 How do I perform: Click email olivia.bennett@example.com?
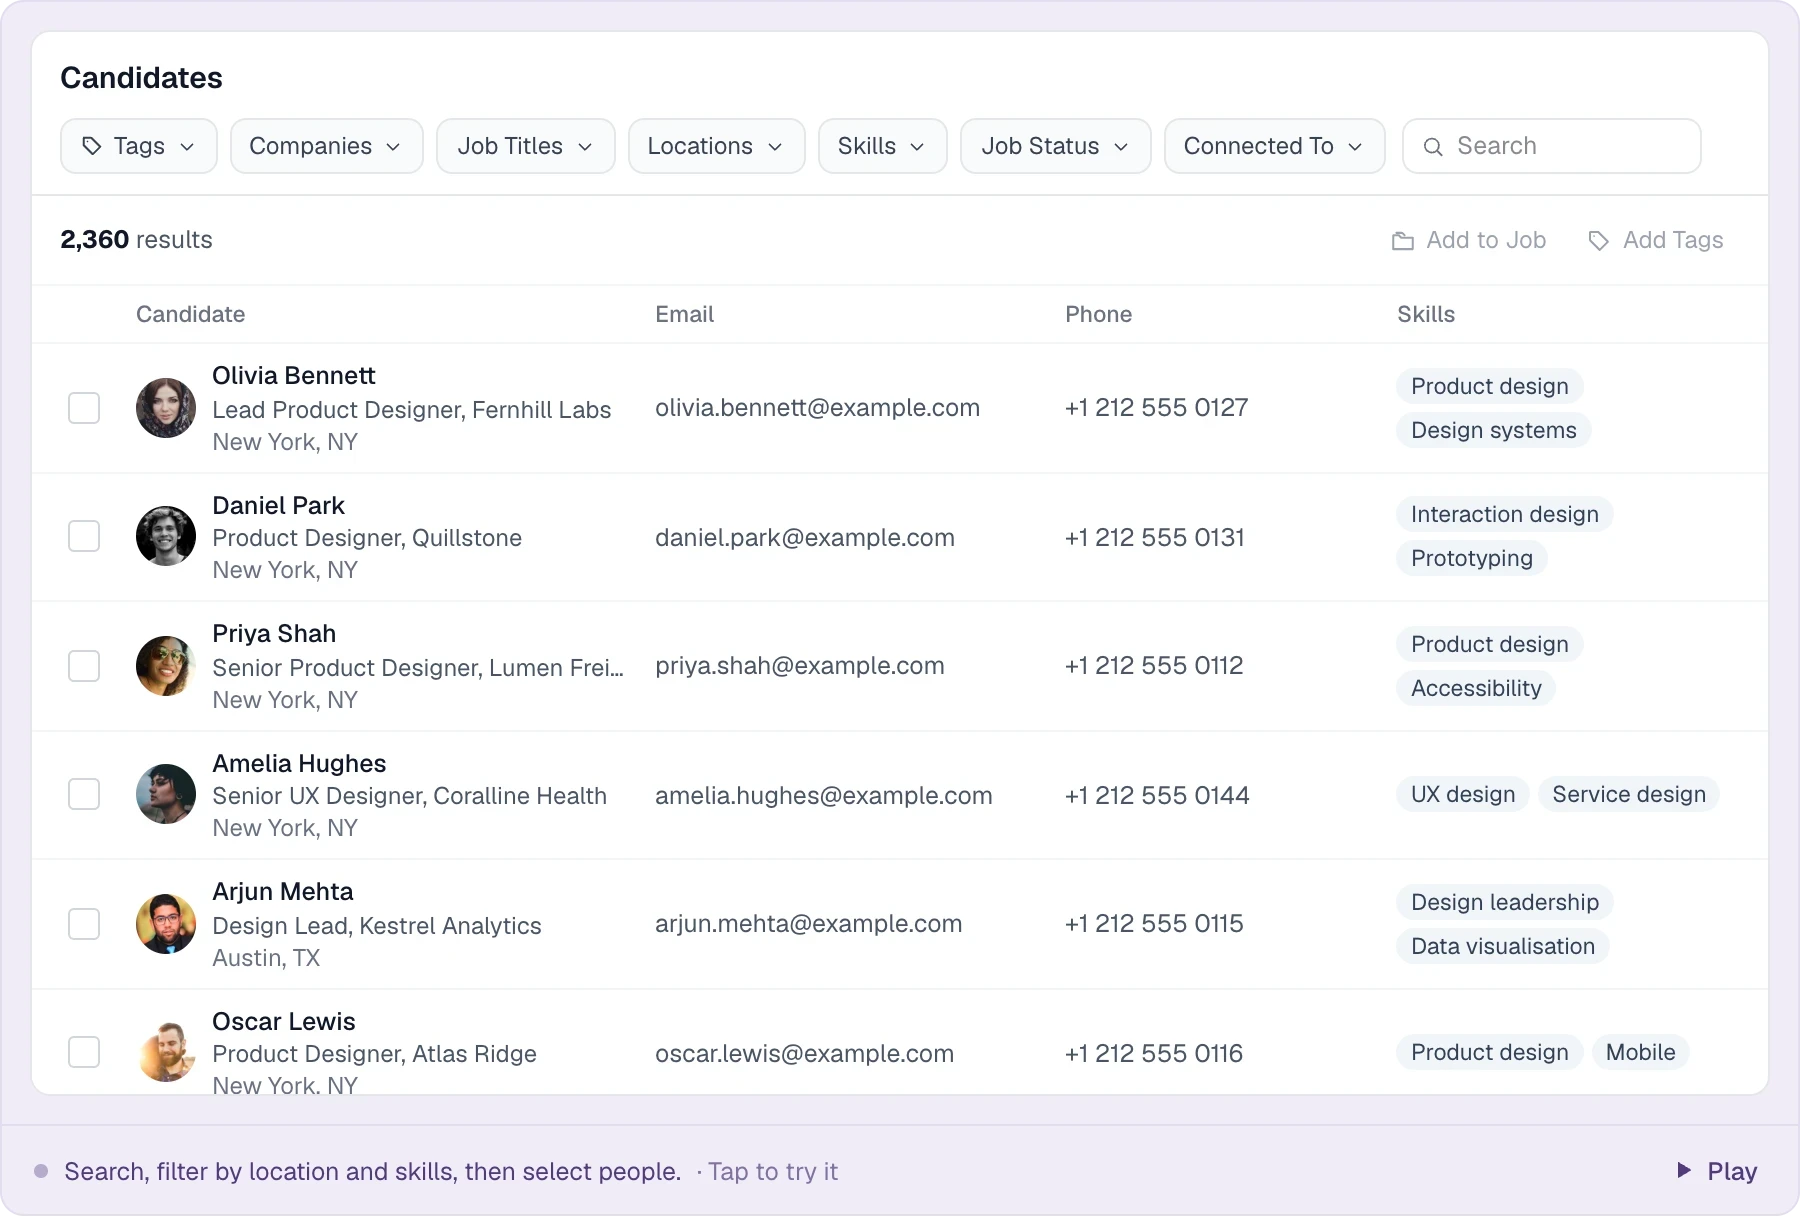click(x=817, y=408)
